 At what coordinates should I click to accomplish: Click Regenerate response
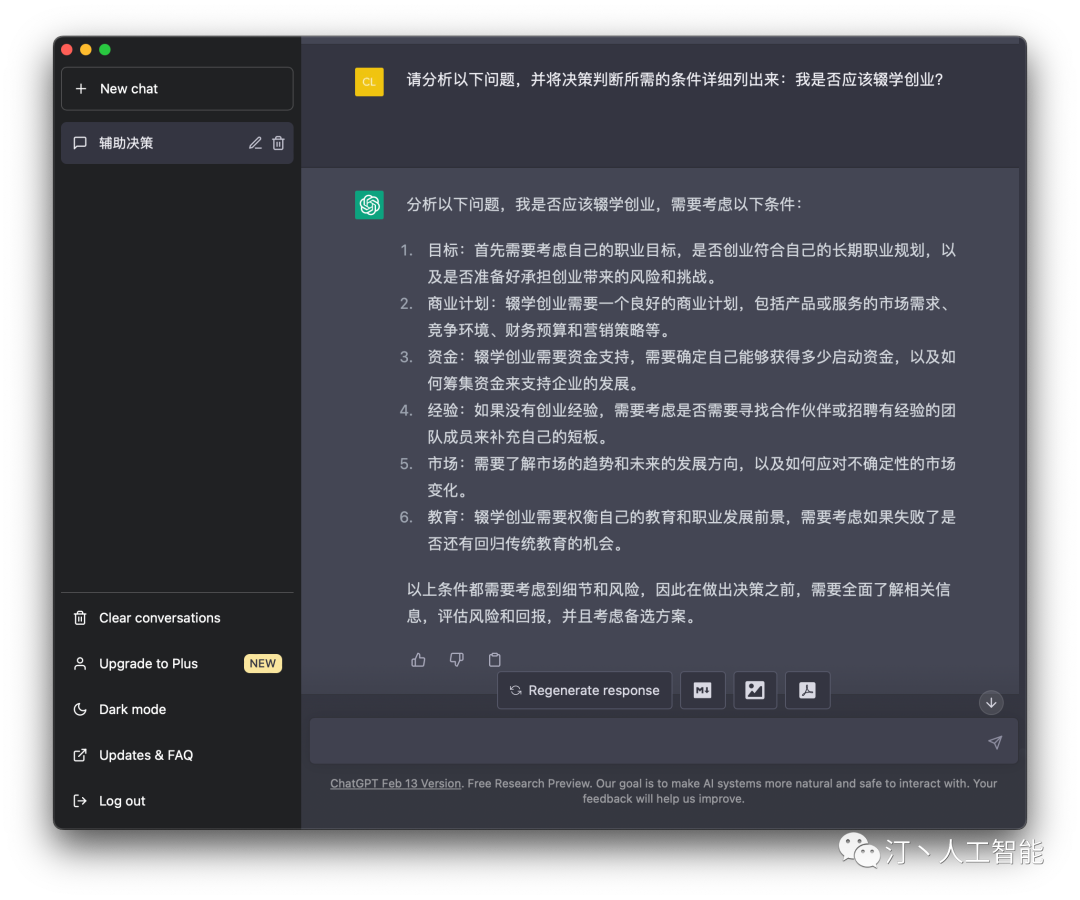pos(584,690)
